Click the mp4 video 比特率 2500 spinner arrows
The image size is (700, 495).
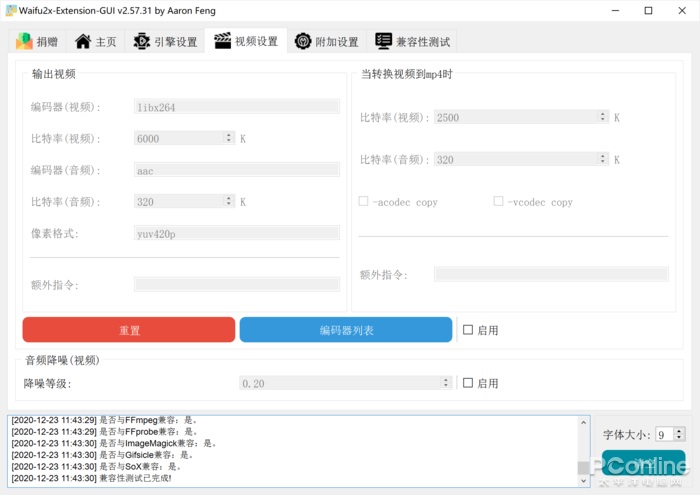tap(602, 117)
